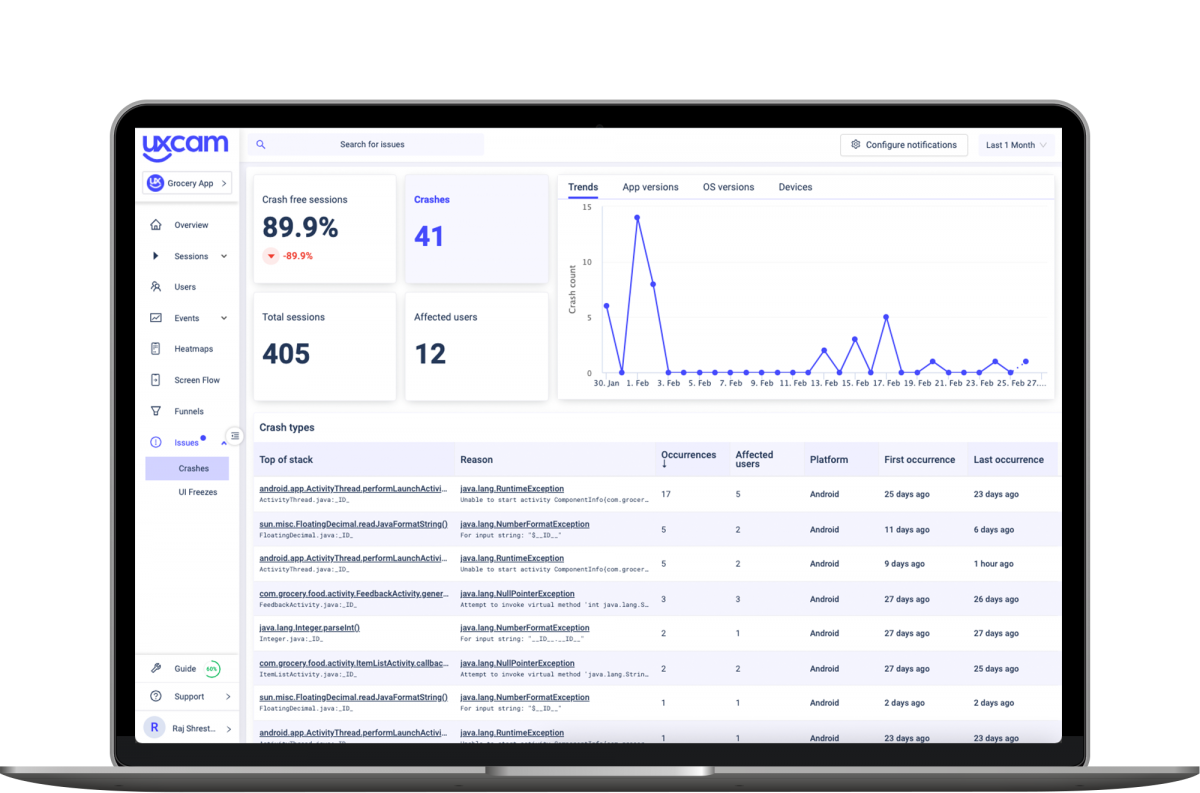
Task: Click the Guide wrench icon
Action: pos(155,668)
